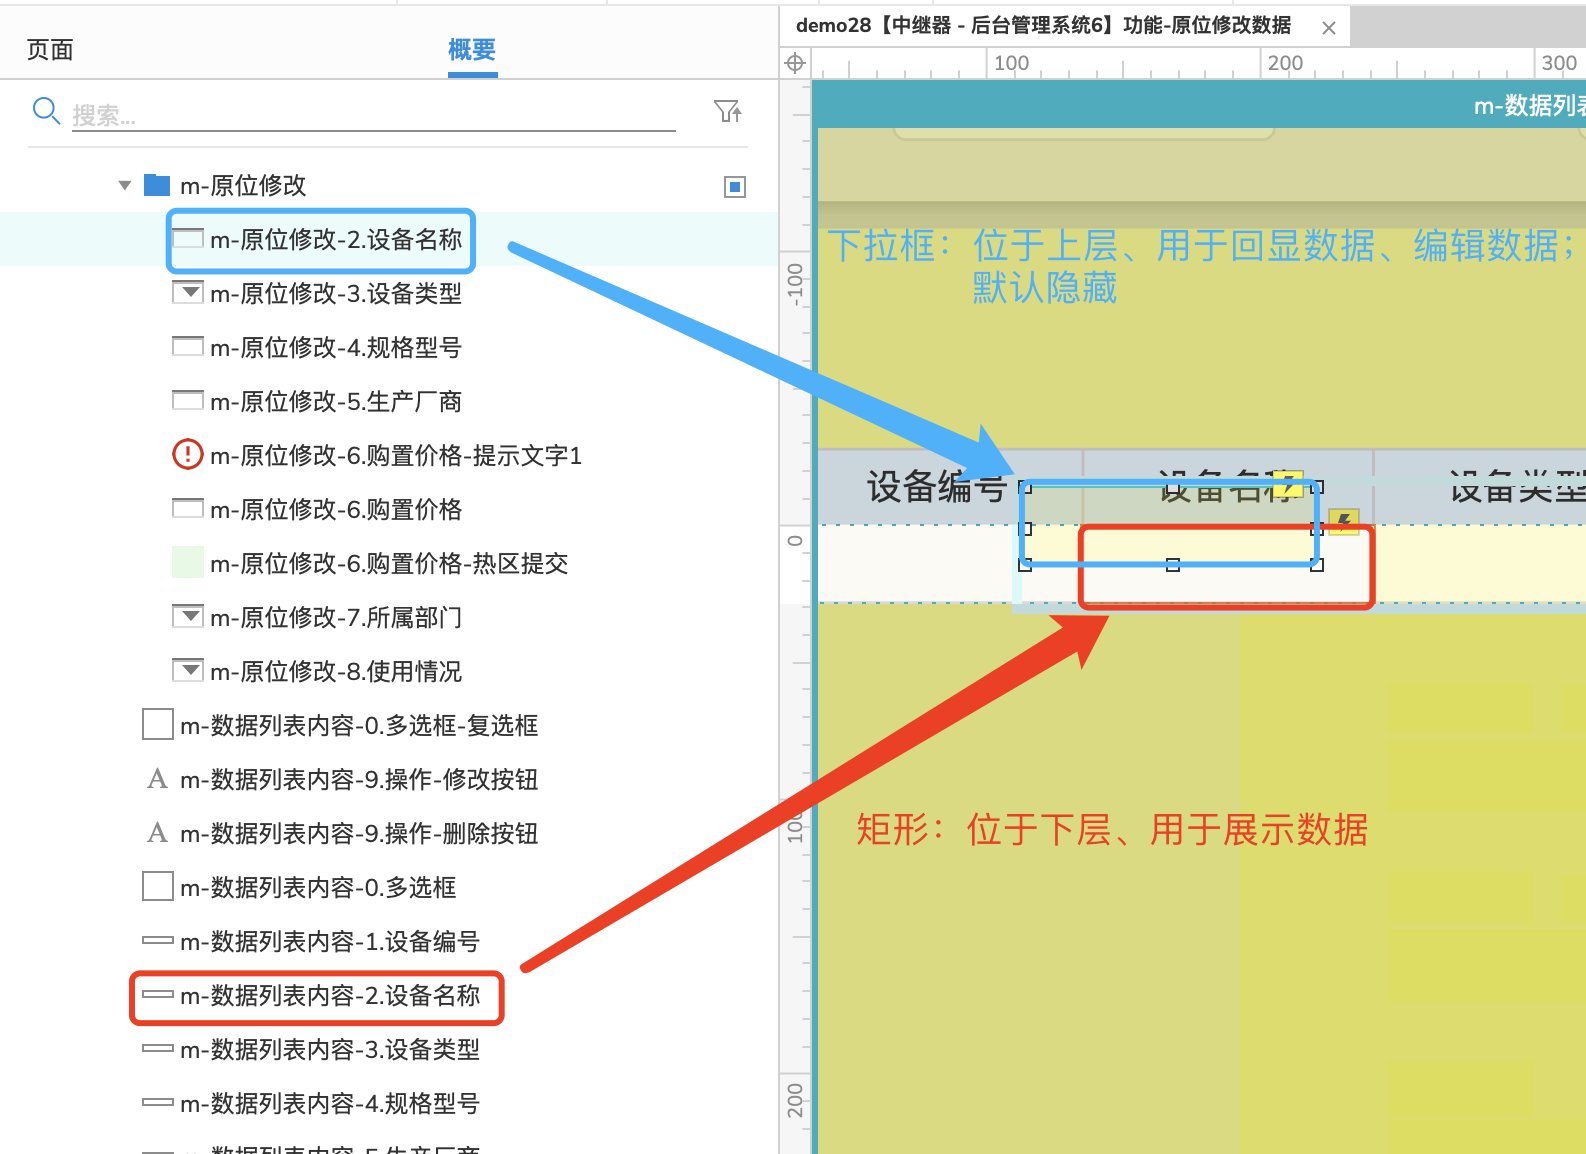The image size is (1586, 1154).
Task: Select m-数据列表内容-9.操作-修改按钮 row
Action: 390,780
